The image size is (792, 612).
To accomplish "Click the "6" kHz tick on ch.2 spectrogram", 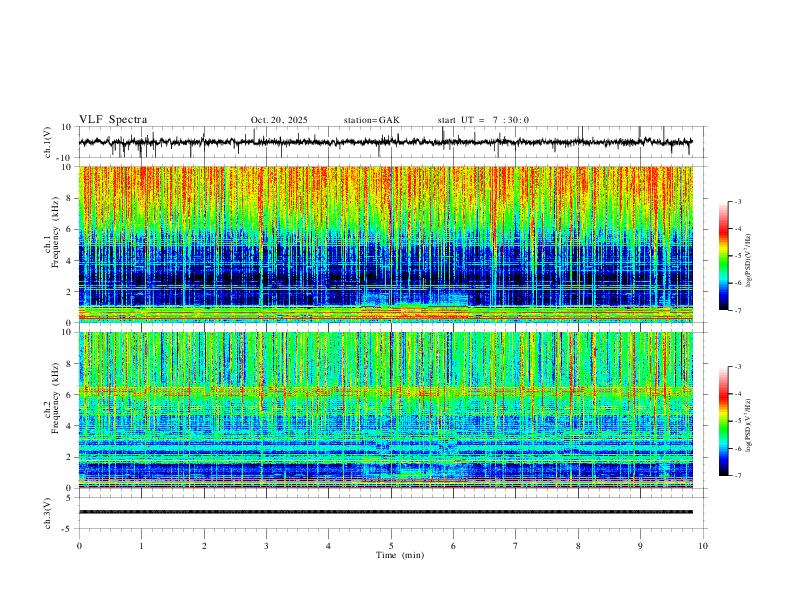I will (70, 395).
